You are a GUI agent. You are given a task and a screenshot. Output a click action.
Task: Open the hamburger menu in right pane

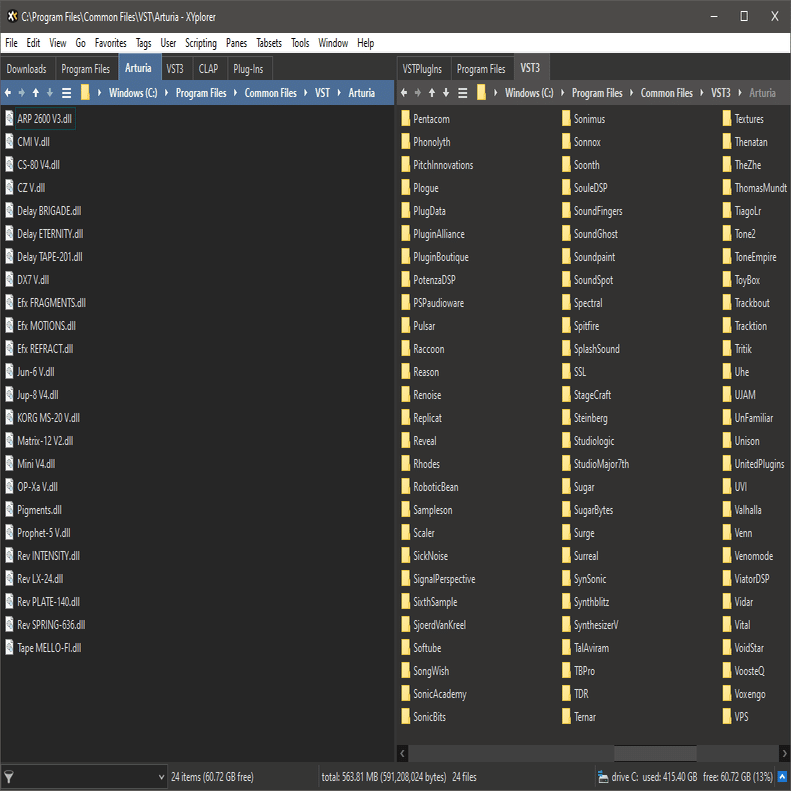pyautogui.click(x=462, y=93)
